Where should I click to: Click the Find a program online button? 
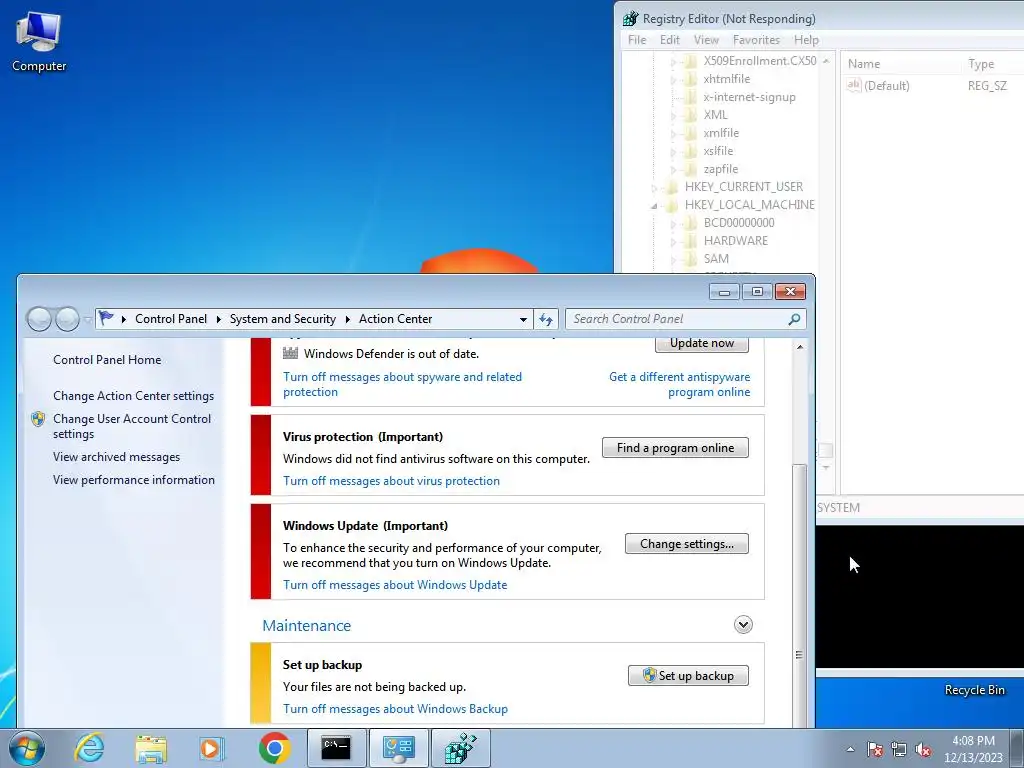coord(675,448)
